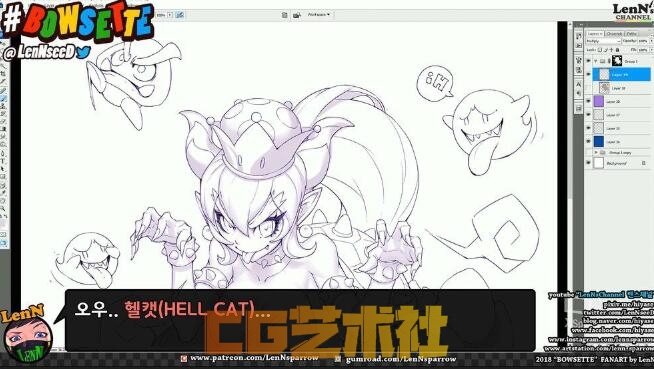Open the top collapsed panel dock icon
The width and height of the screenshot is (654, 369).
click(579, 37)
